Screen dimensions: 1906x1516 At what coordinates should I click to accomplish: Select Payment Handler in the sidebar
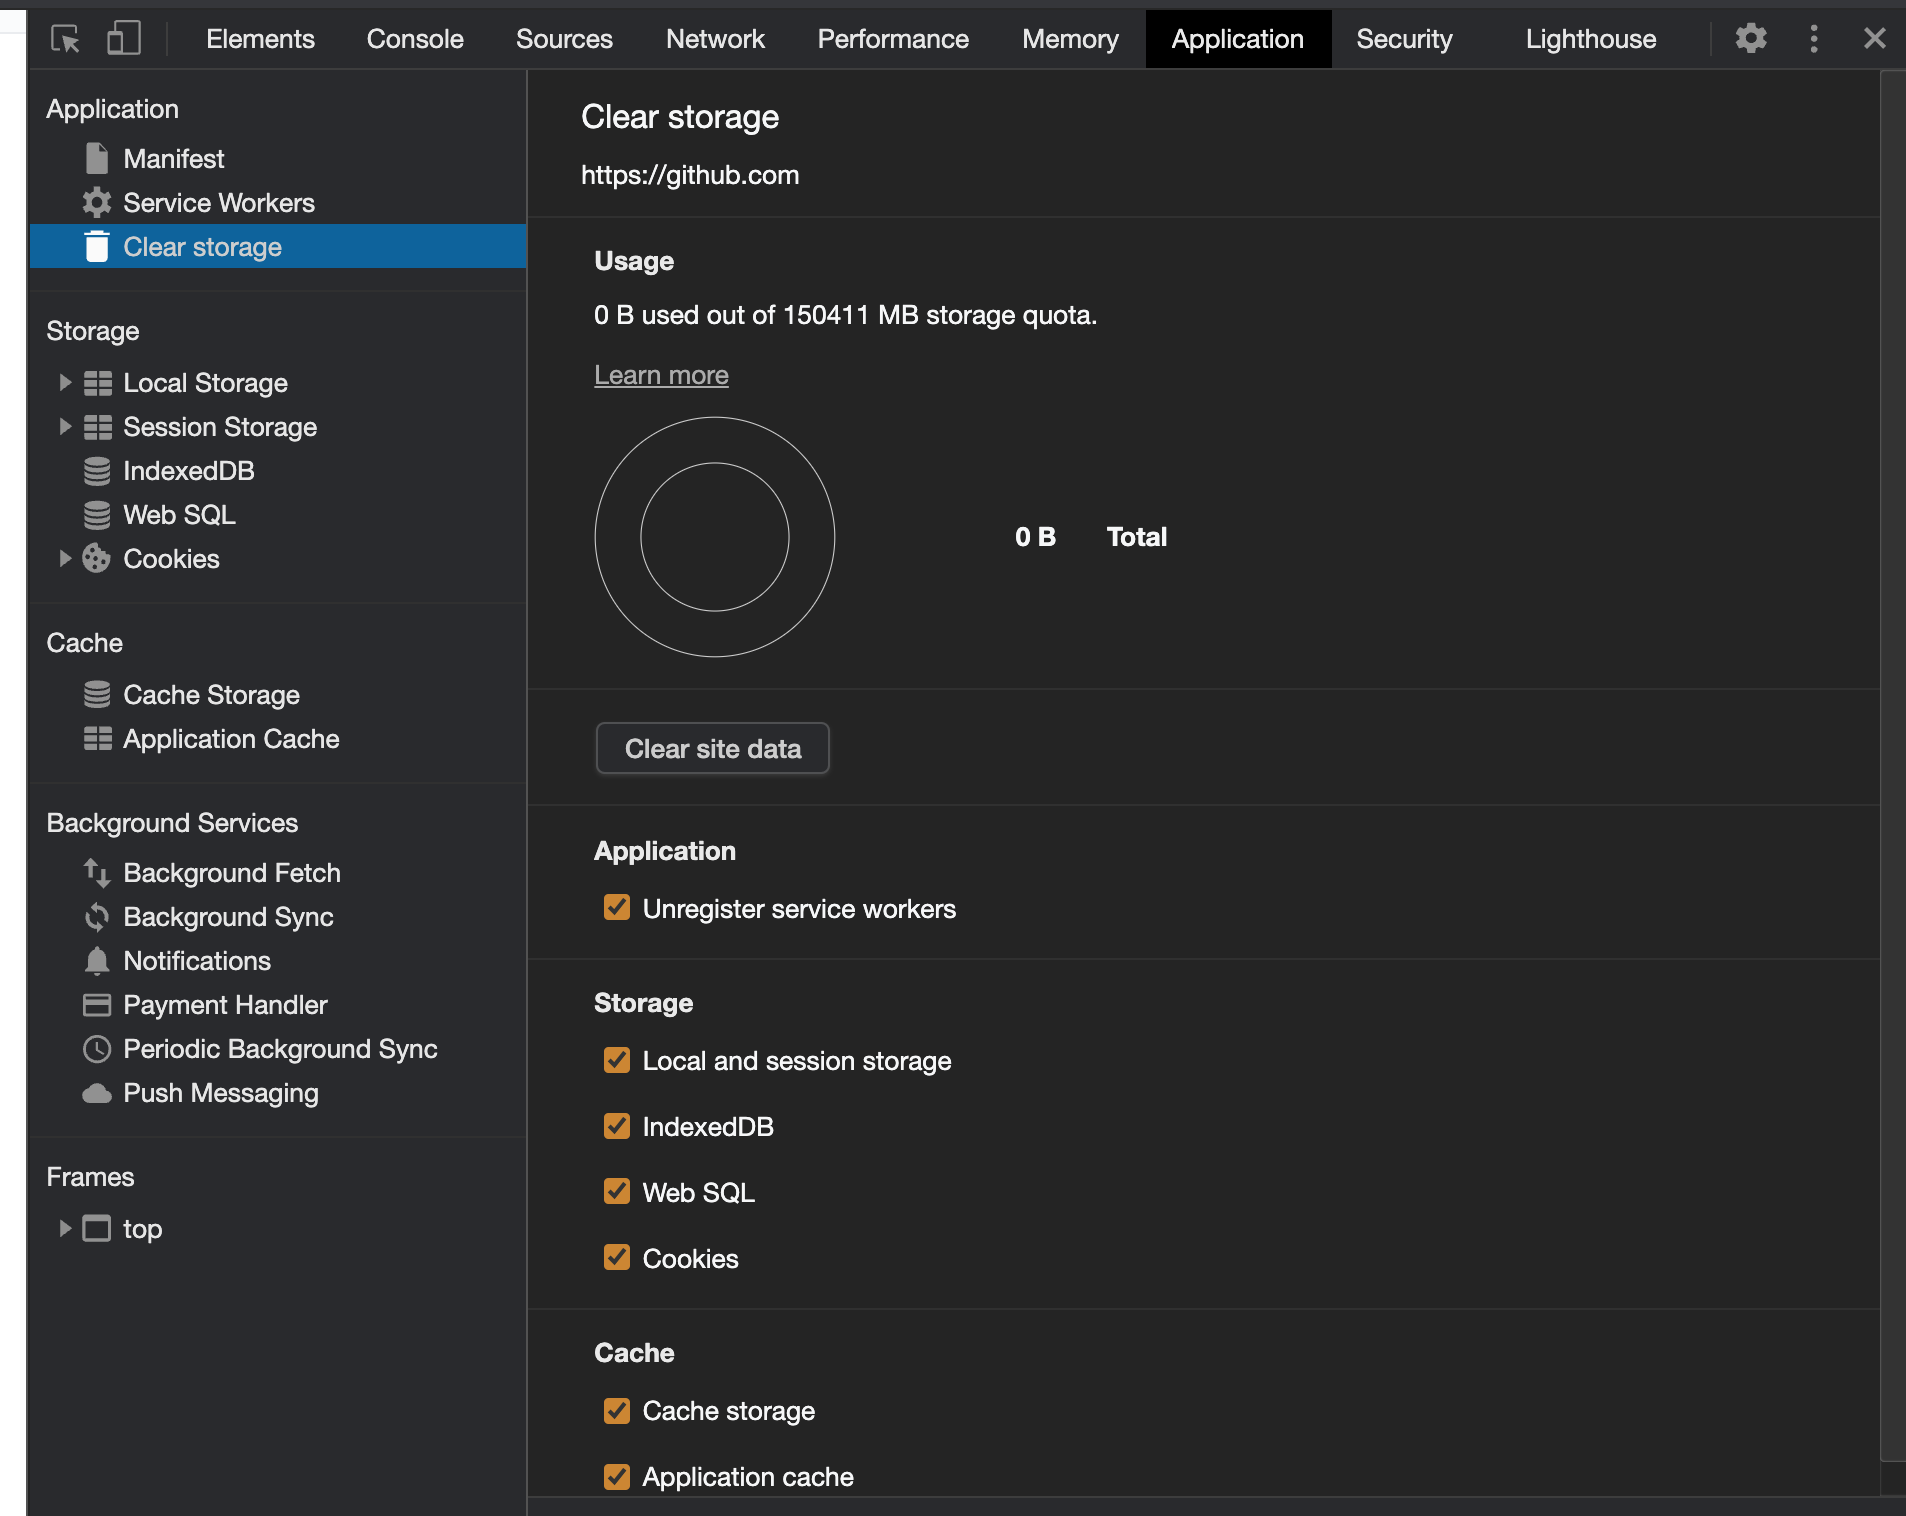coord(278,1005)
